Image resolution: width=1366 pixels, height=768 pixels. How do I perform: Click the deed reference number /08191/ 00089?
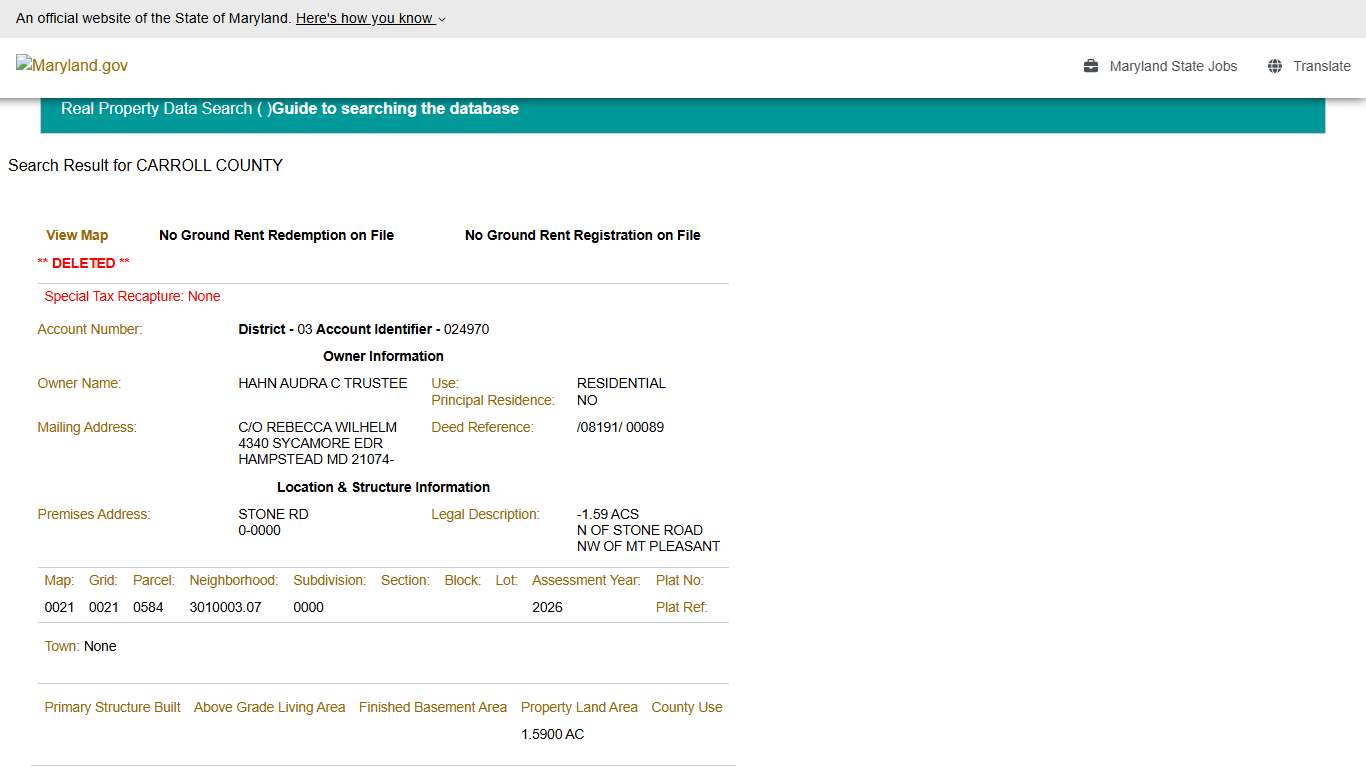620,428
